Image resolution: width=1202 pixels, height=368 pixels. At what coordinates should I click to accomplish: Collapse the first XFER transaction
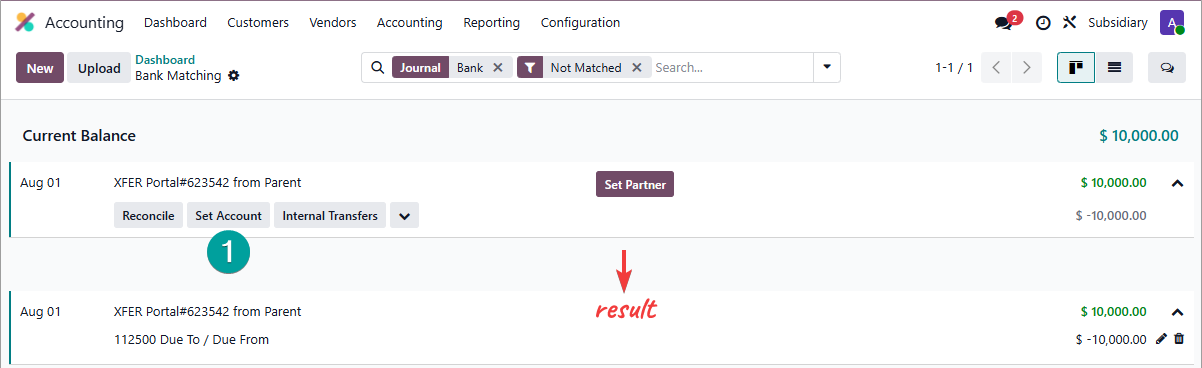(1177, 183)
